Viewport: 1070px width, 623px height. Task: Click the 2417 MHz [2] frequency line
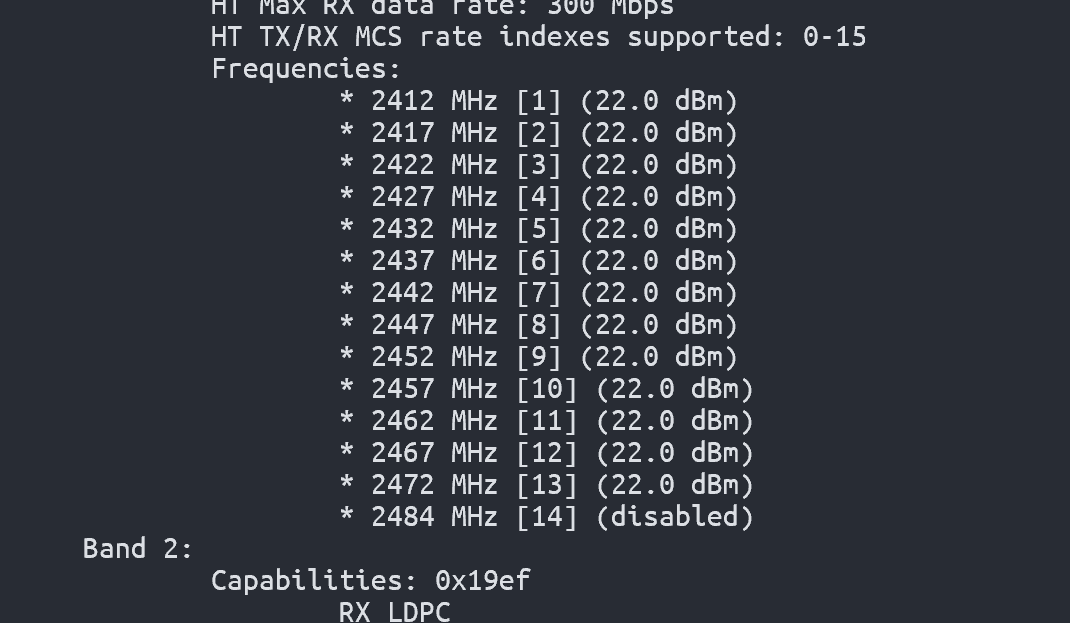pyautogui.click(x=538, y=133)
